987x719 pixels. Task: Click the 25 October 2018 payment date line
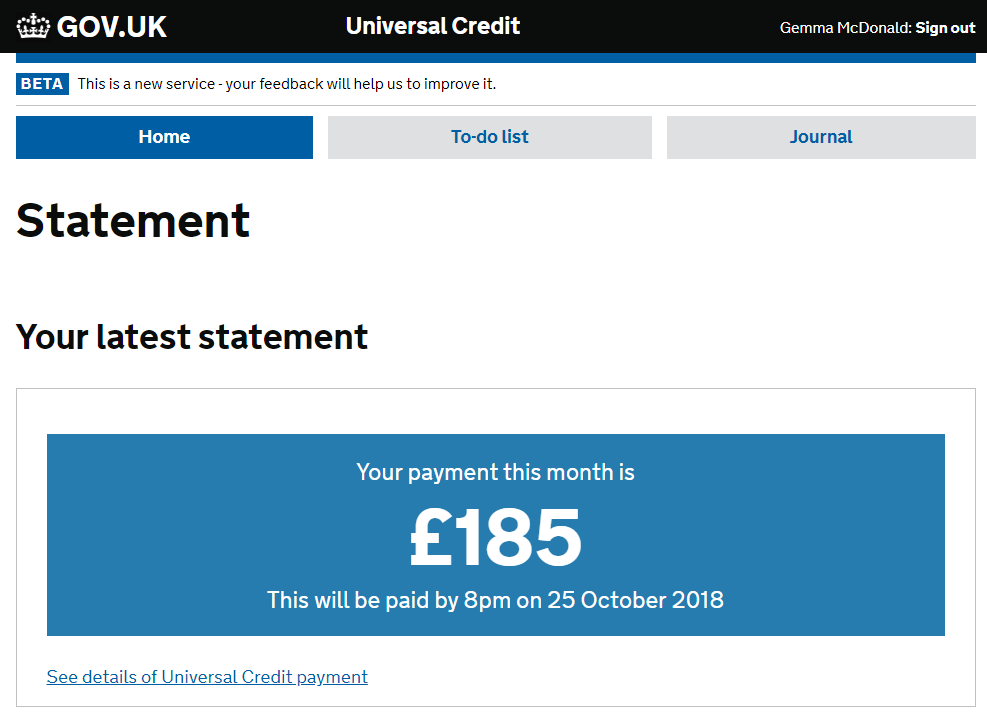[495, 600]
